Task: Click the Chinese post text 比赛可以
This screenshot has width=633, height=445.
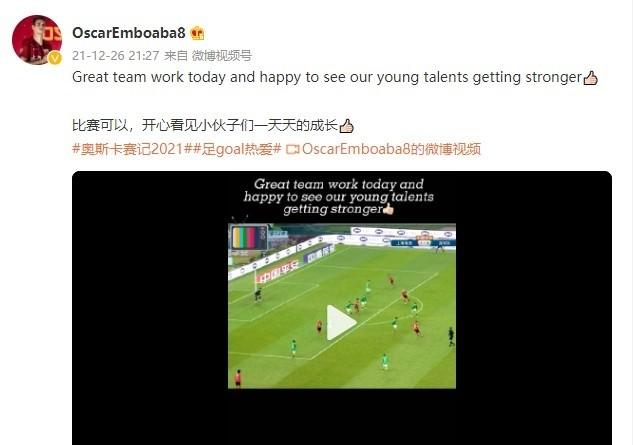Action: click(x=100, y=125)
